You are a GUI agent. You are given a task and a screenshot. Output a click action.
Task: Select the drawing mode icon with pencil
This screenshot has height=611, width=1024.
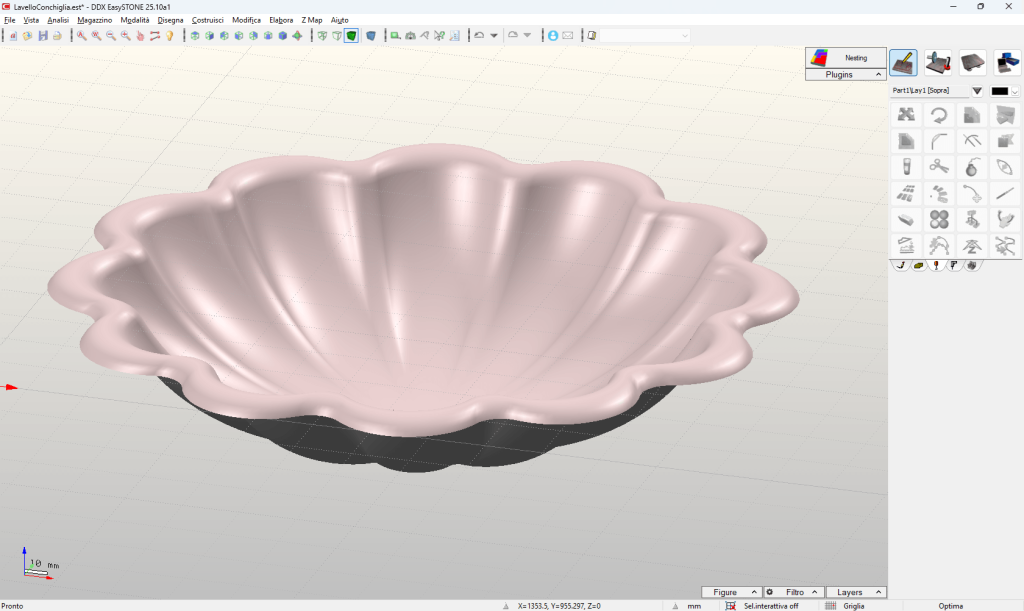tap(904, 63)
